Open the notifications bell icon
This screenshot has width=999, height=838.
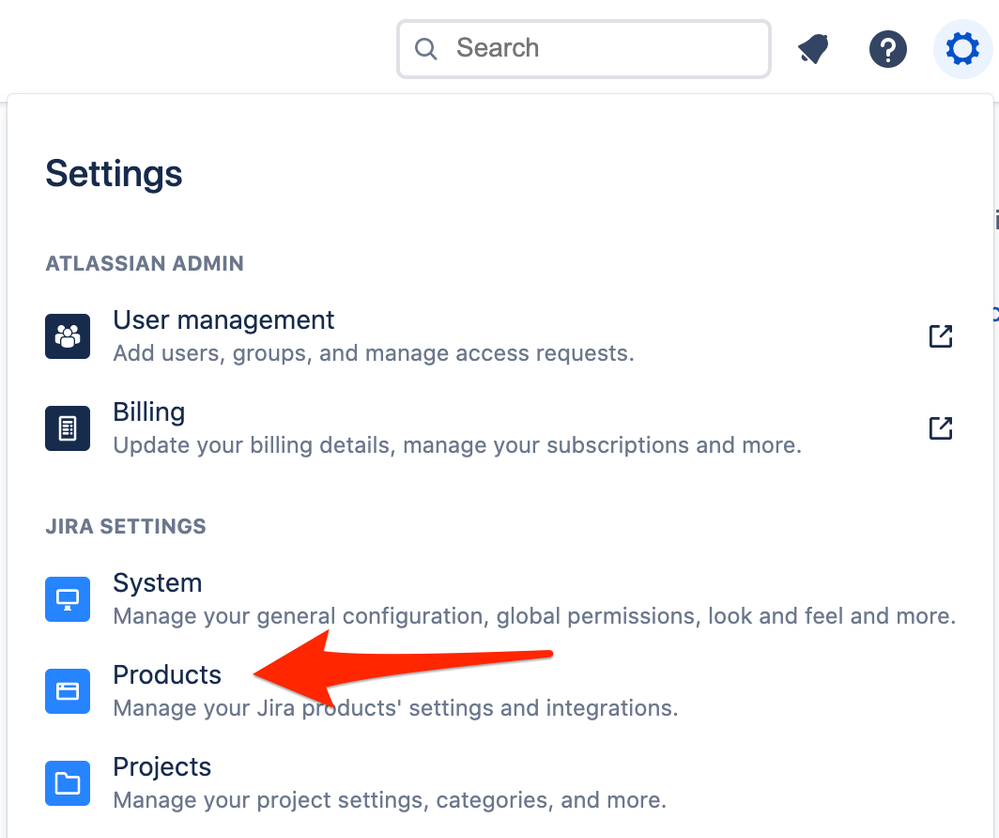tap(814, 49)
